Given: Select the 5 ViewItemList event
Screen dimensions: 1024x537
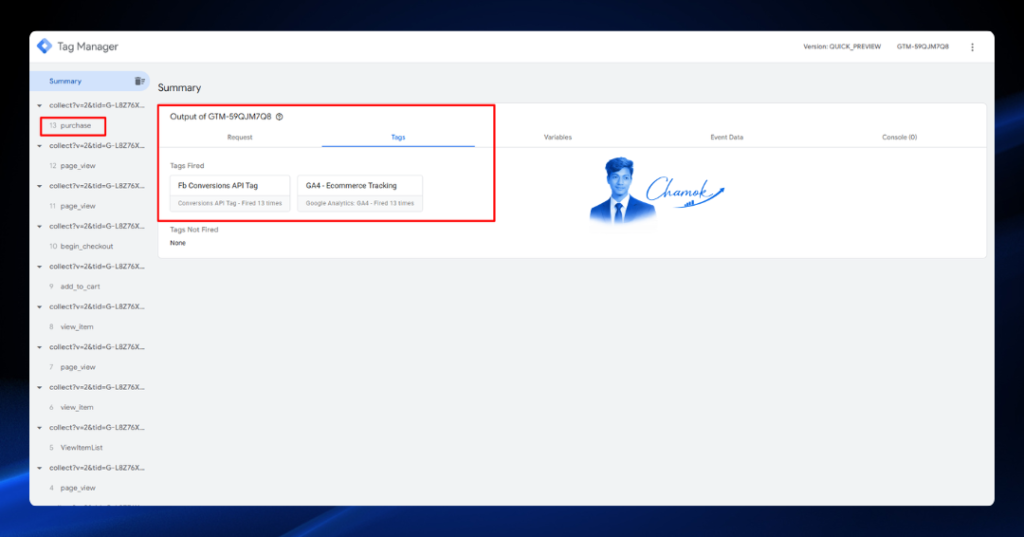Looking at the screenshot, I should (x=76, y=448).
